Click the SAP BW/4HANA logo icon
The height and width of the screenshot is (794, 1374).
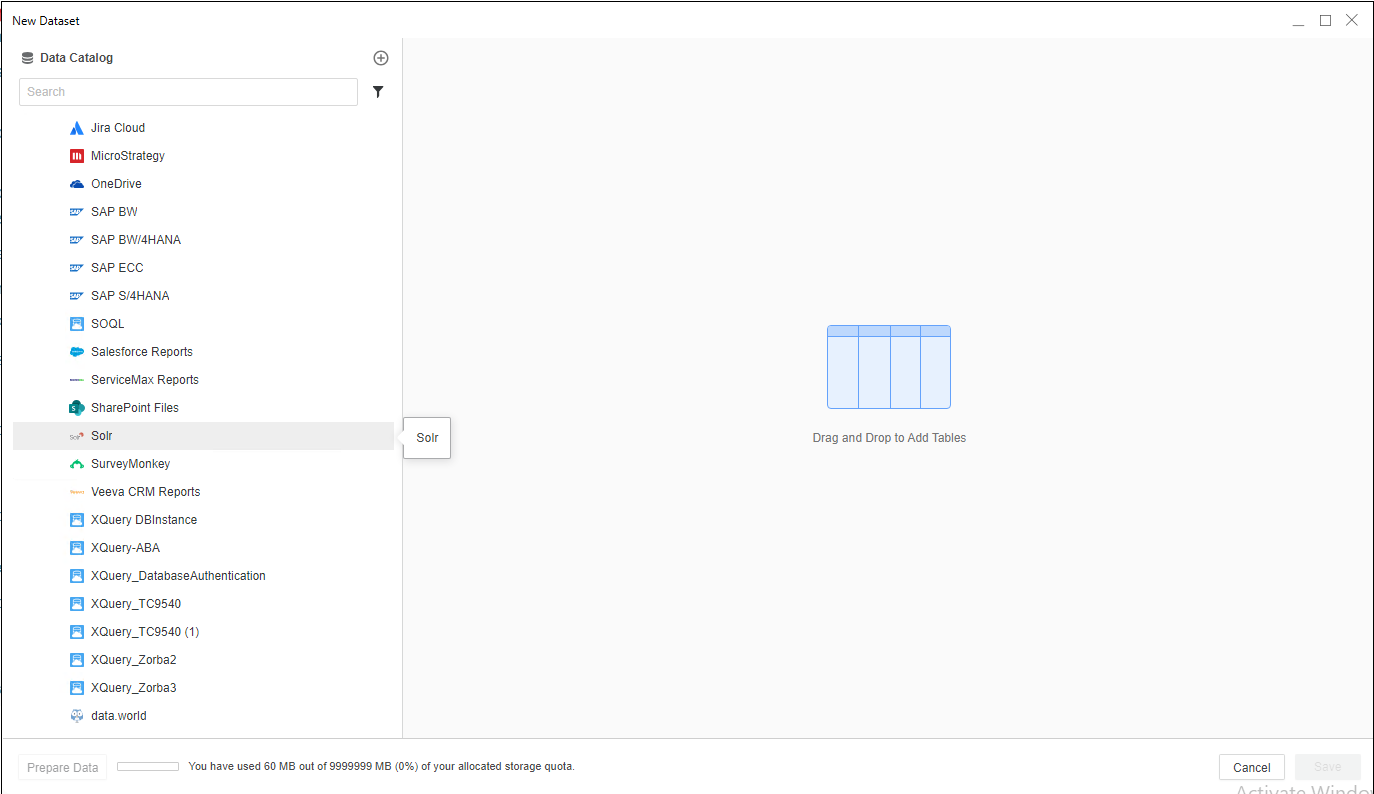[77, 240]
